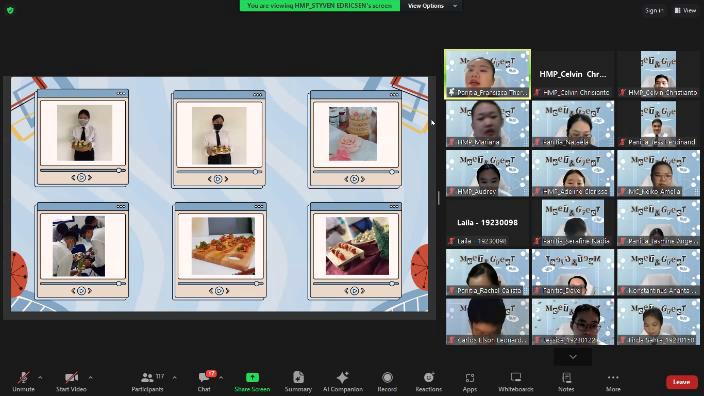The height and width of the screenshot is (396, 704).
Task: Open the Apps panel
Action: [x=470, y=382]
